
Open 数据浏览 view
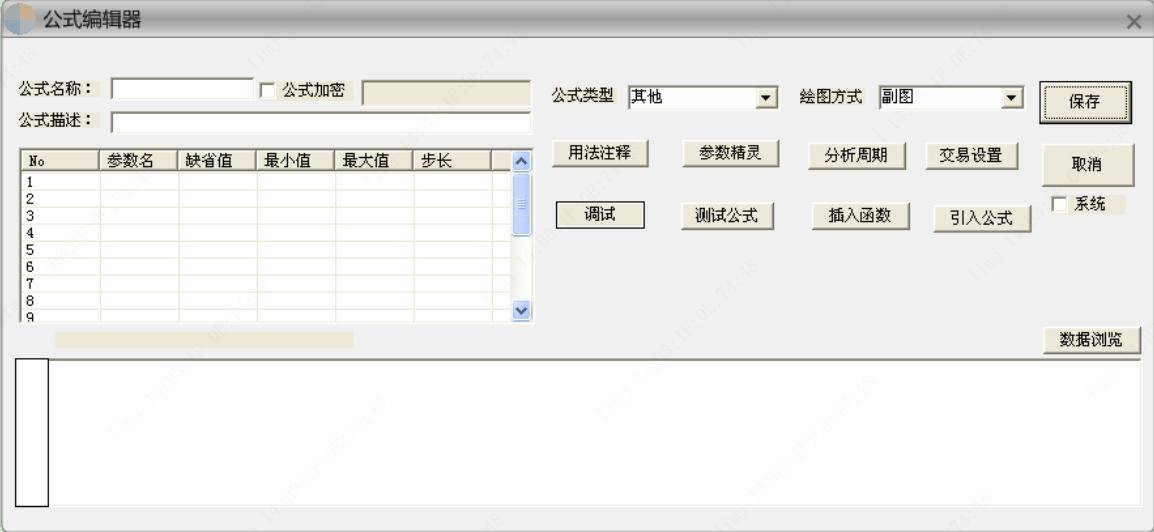click(x=1091, y=340)
